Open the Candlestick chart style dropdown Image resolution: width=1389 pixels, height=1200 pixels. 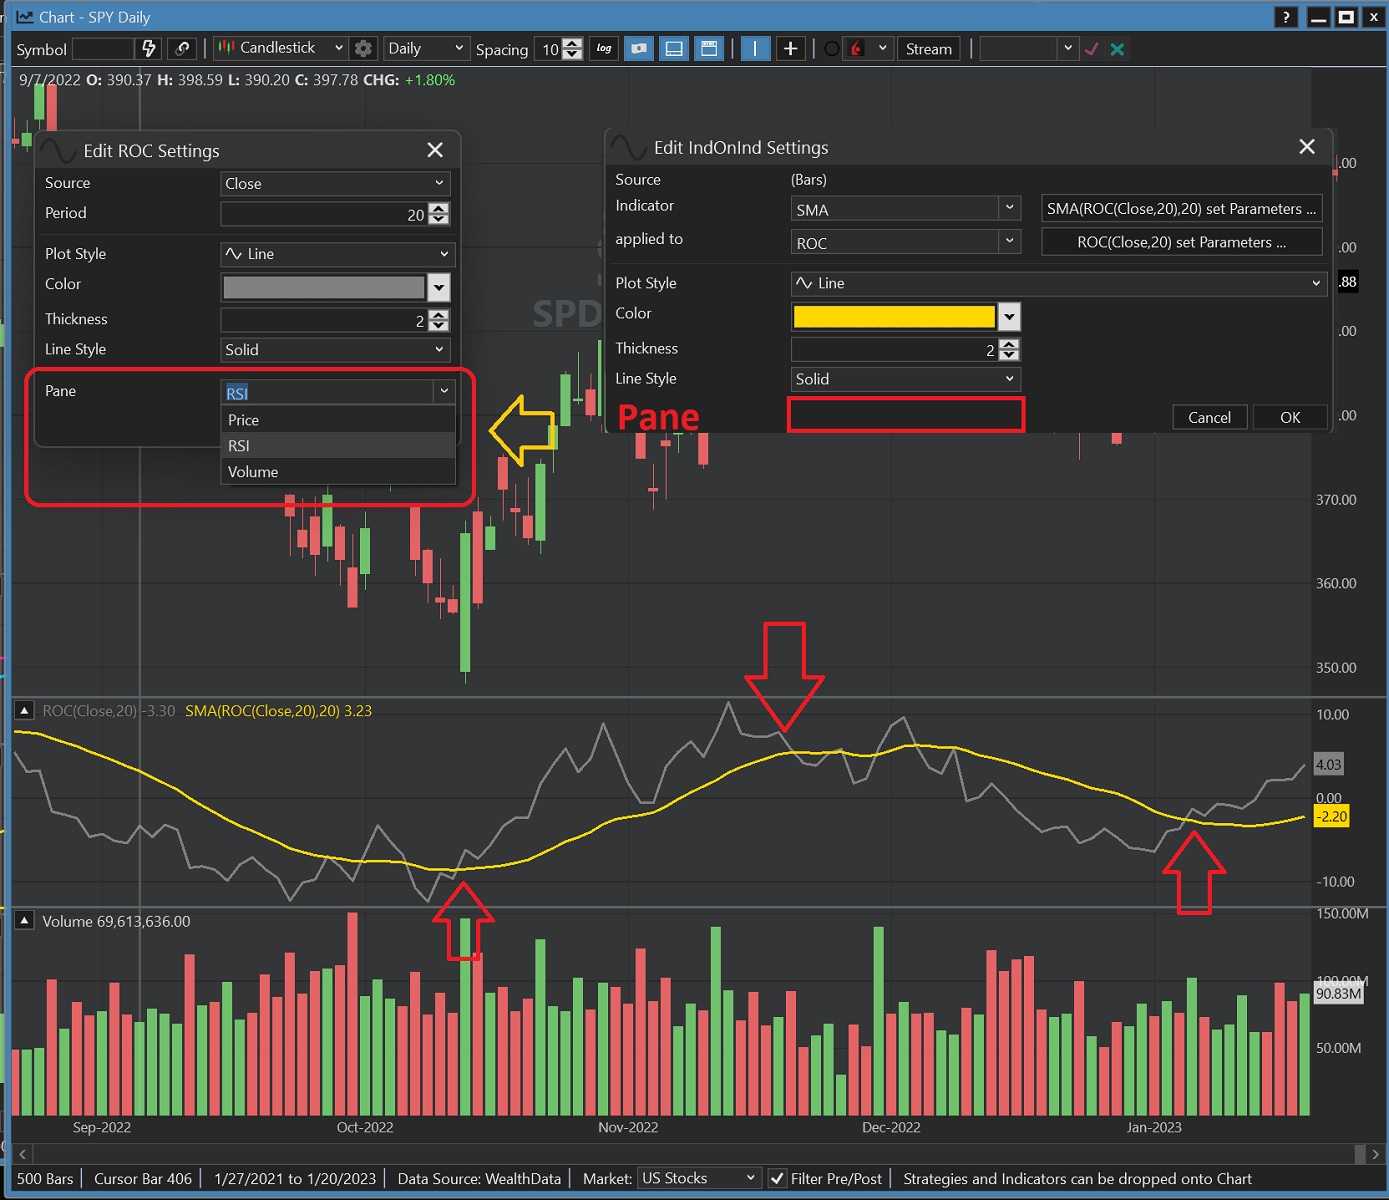(280, 48)
